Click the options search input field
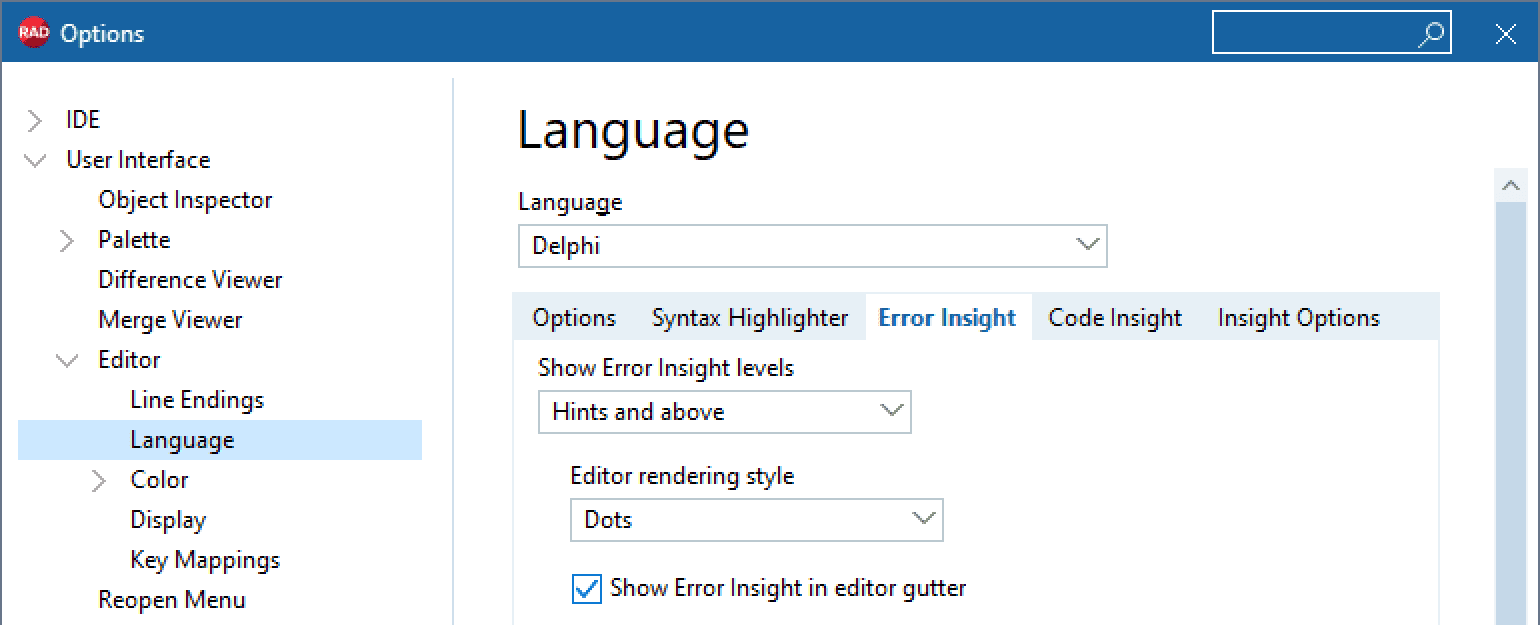1540x625 pixels. (1331, 33)
